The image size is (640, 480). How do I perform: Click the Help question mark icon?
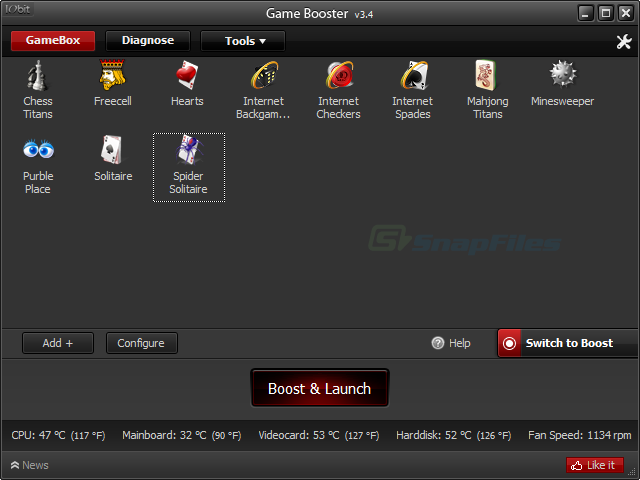438,343
